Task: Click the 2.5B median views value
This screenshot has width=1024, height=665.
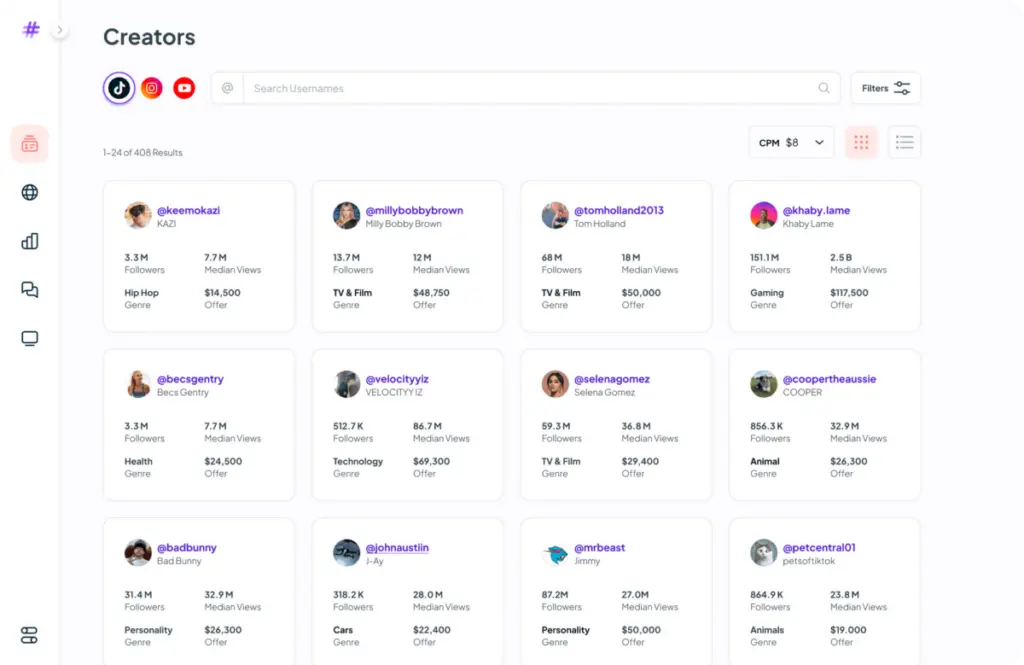Action: pyautogui.click(x=840, y=257)
